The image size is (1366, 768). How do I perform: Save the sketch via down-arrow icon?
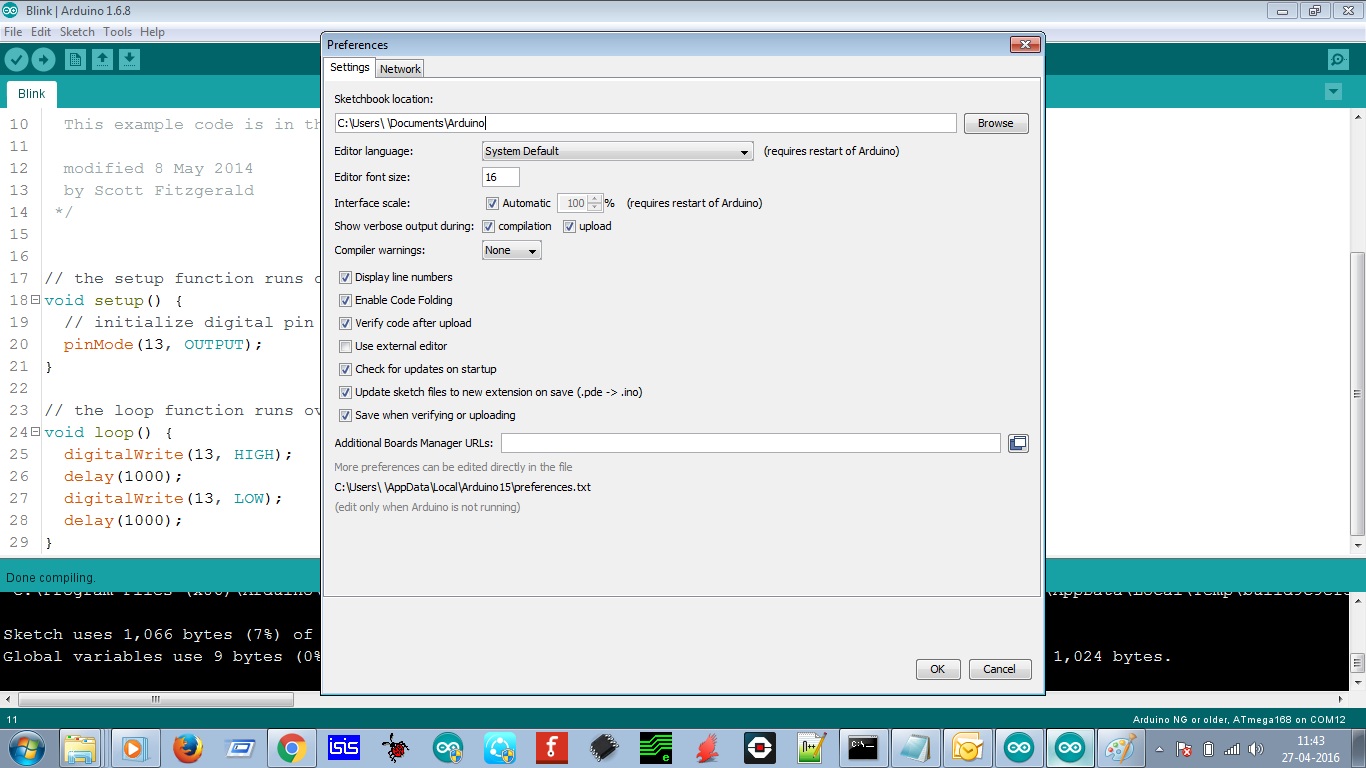click(x=129, y=60)
